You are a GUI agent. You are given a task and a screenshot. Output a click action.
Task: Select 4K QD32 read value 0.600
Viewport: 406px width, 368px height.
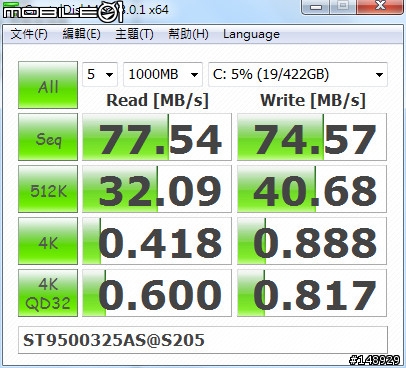pos(157,293)
